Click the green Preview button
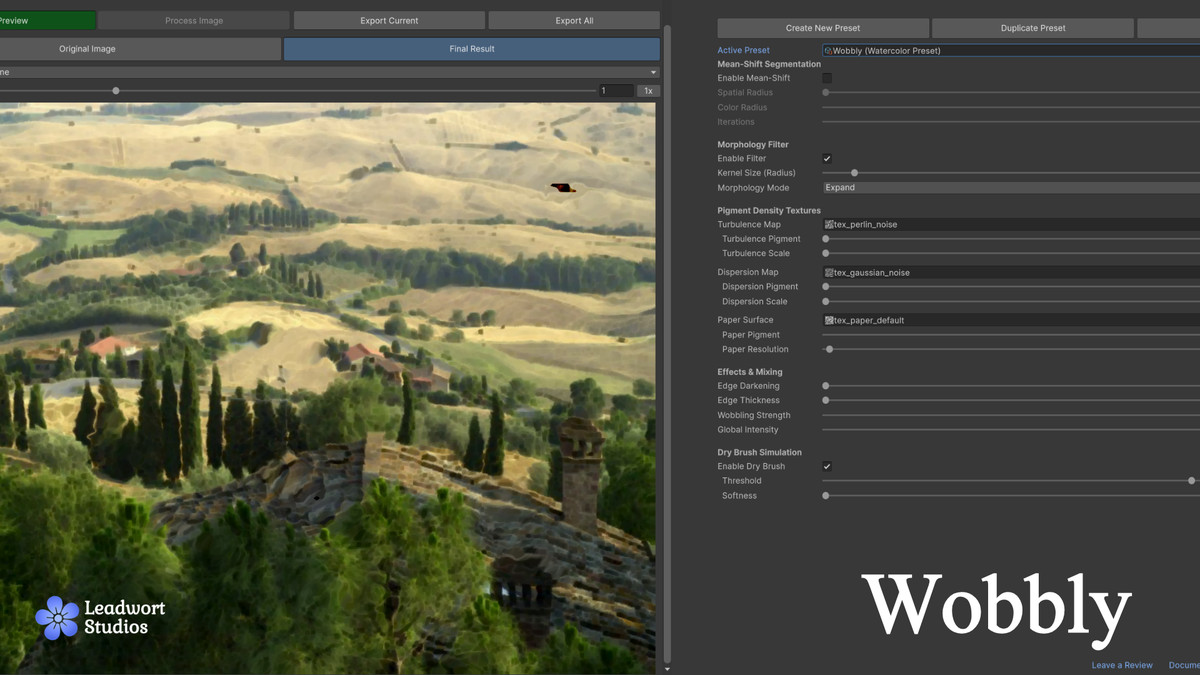Screen dimensions: 1200x675 tap(47, 20)
